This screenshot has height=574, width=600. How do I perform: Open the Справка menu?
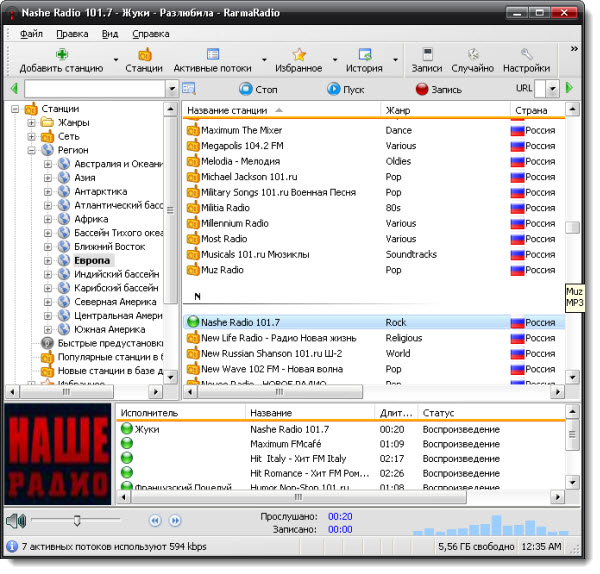tap(150, 33)
